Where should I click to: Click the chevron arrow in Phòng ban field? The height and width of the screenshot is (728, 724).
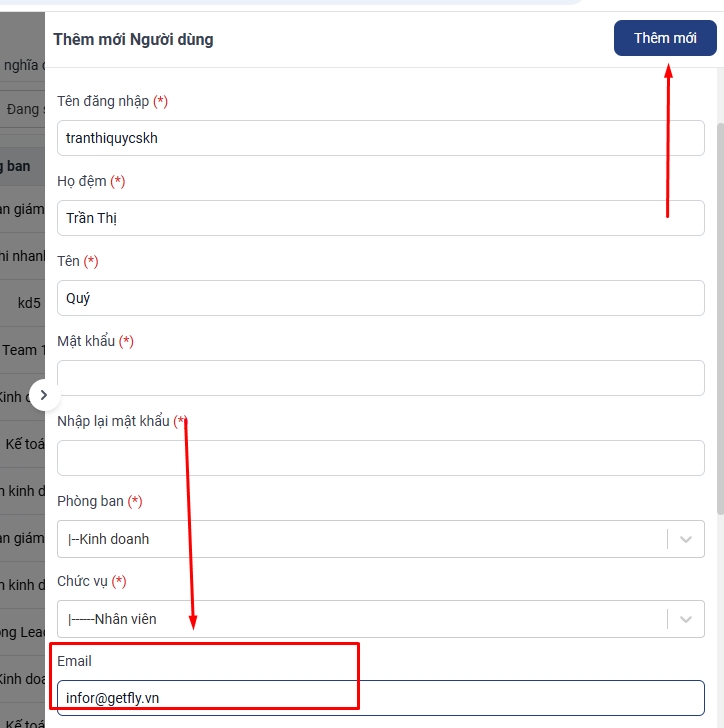click(x=686, y=539)
